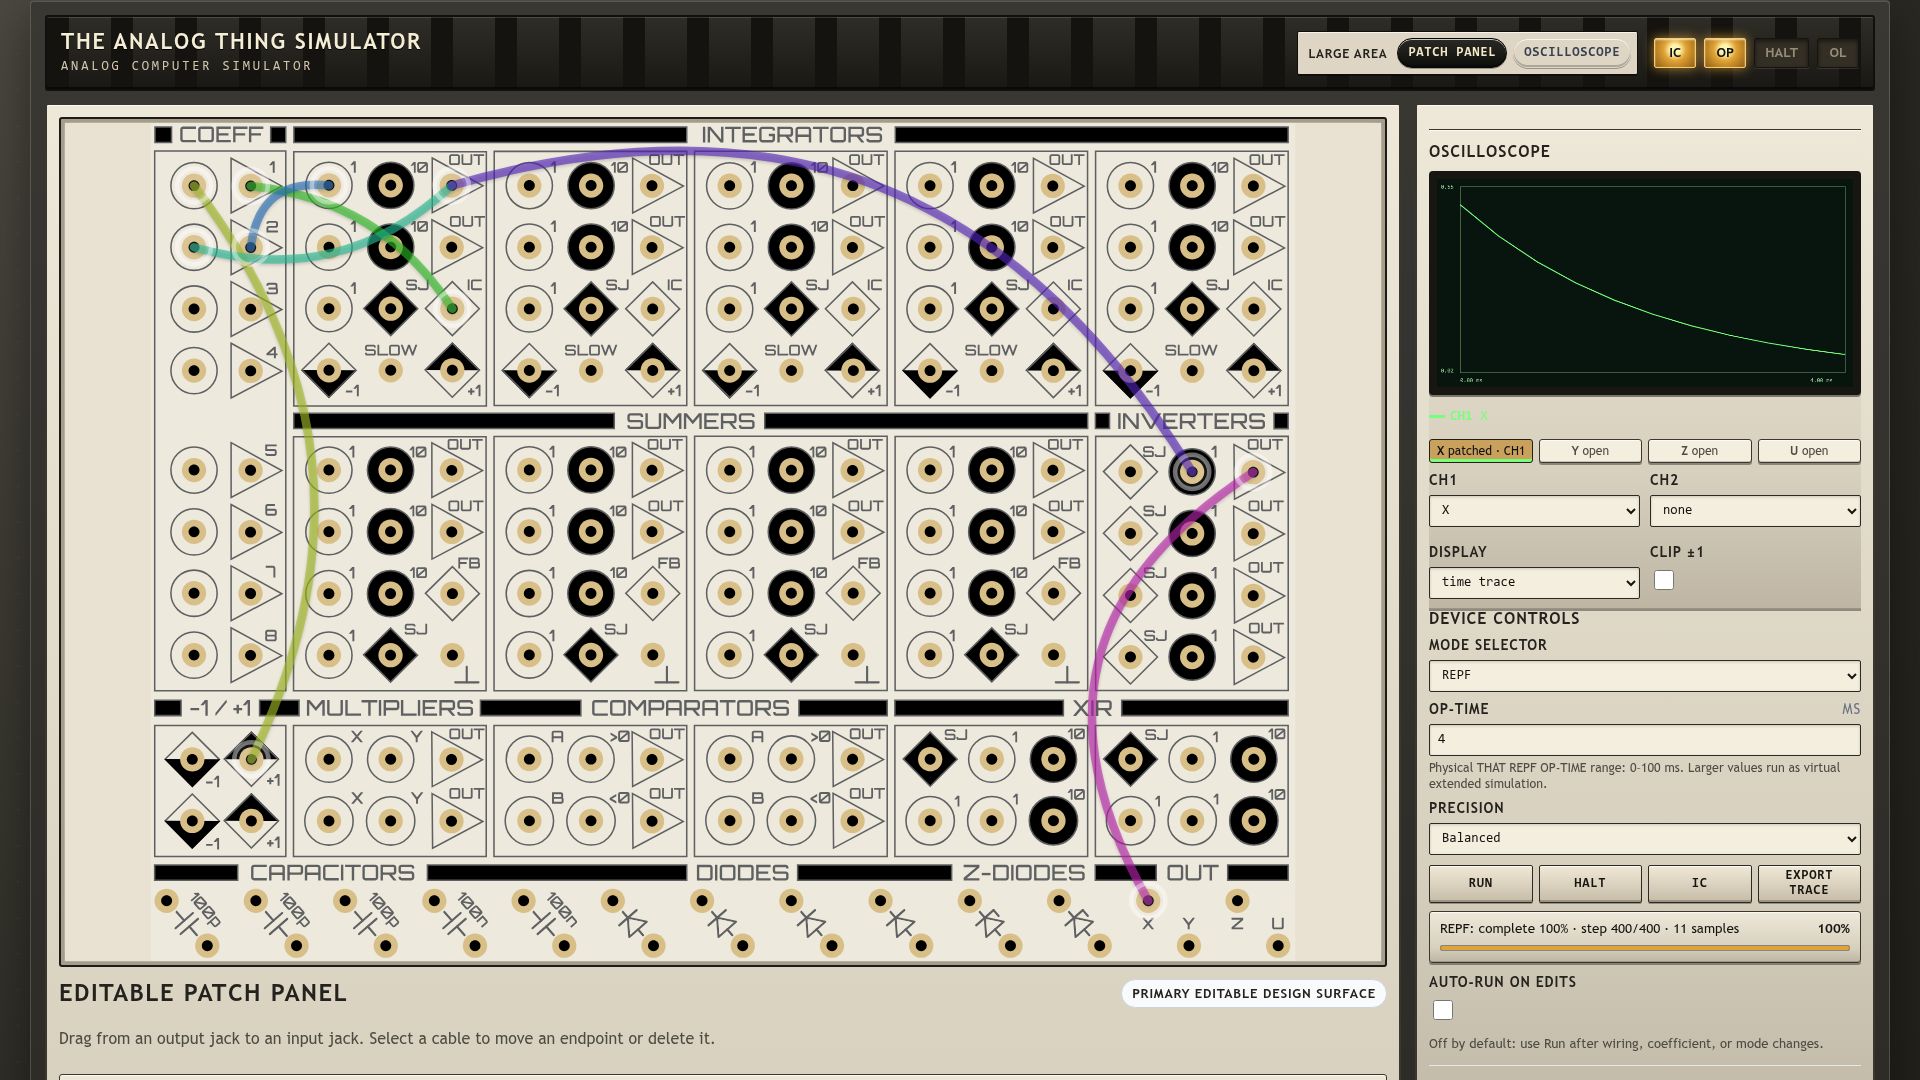
Task: Select the U open channel chip
Action: [1809, 451]
